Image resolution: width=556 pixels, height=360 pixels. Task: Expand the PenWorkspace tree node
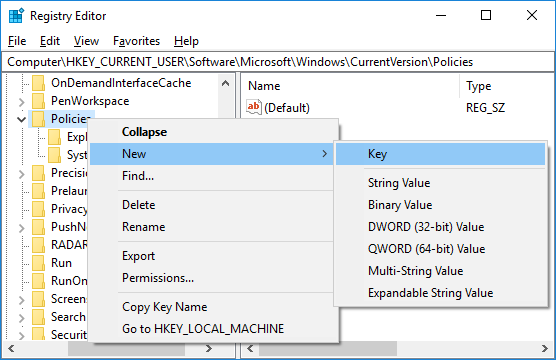(x=22, y=102)
